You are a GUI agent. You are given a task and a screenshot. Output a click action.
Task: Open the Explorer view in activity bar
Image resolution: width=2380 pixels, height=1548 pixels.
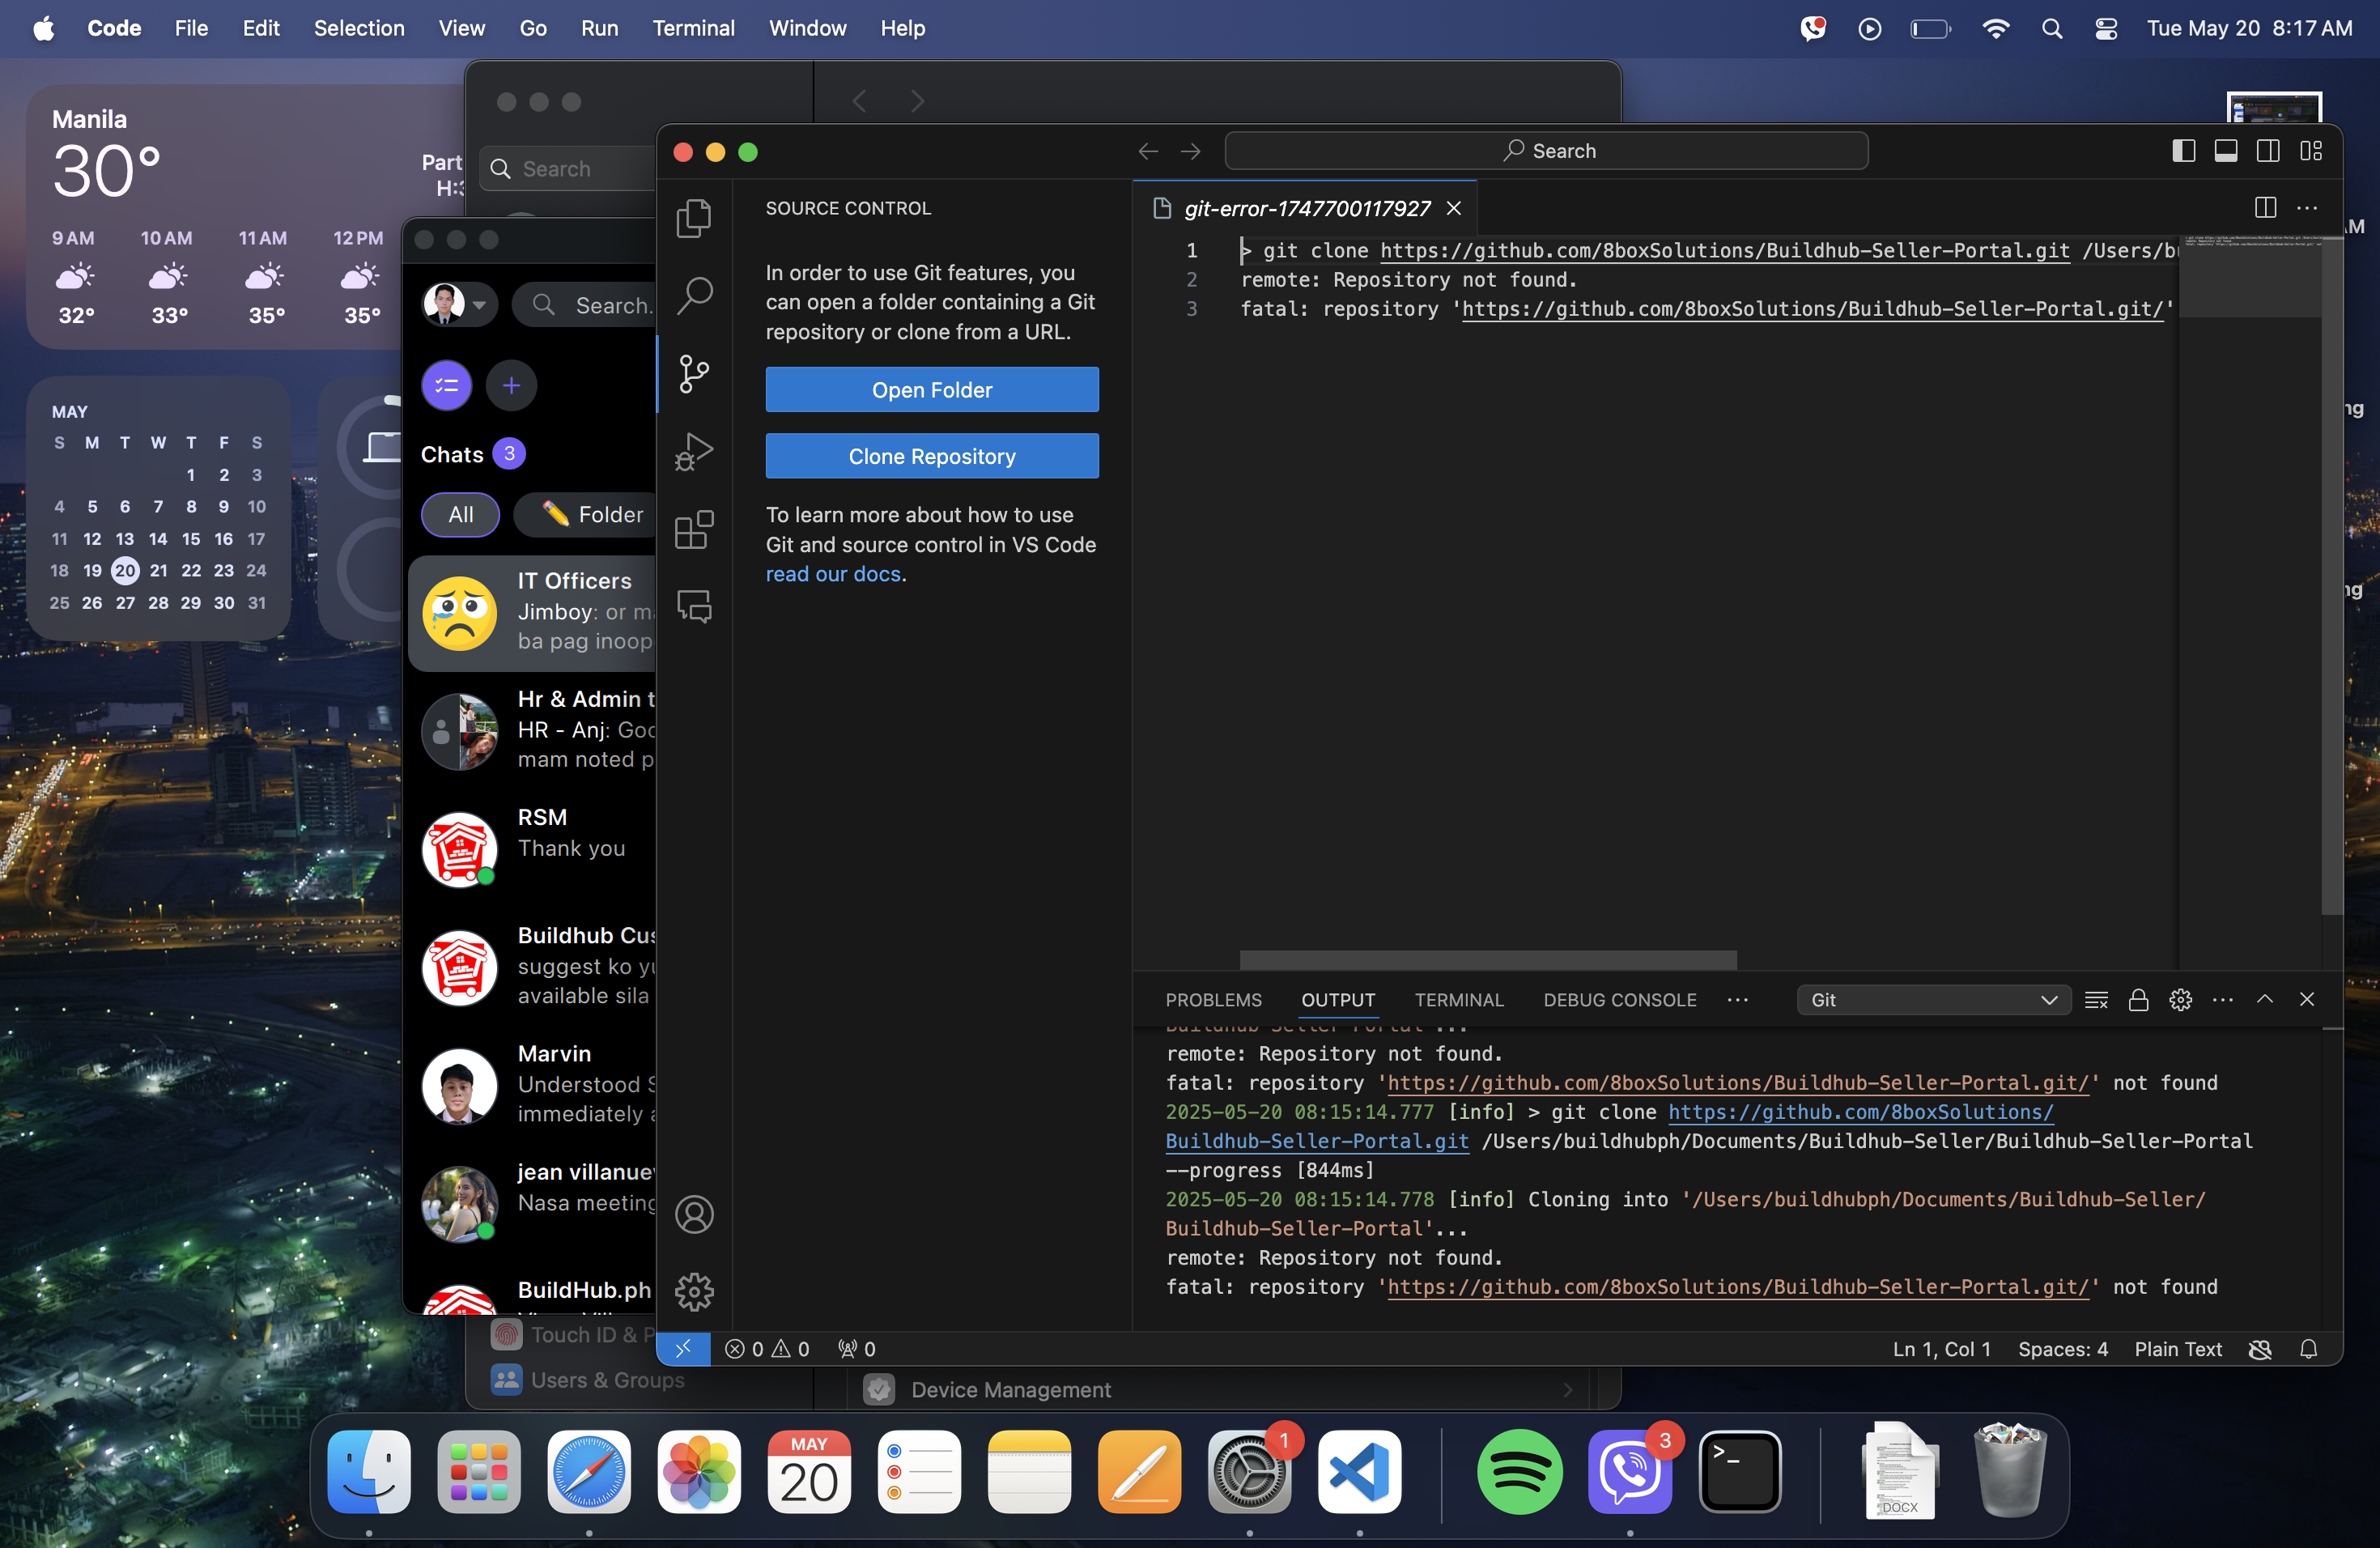[x=694, y=218]
